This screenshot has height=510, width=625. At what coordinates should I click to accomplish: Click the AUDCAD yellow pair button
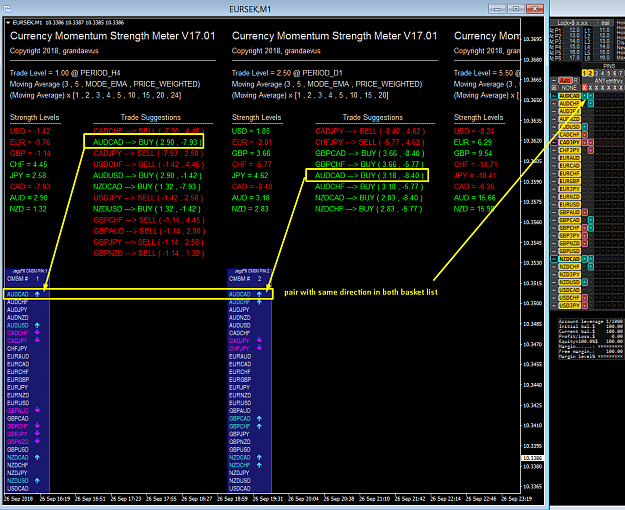pyautogui.click(x=570, y=96)
